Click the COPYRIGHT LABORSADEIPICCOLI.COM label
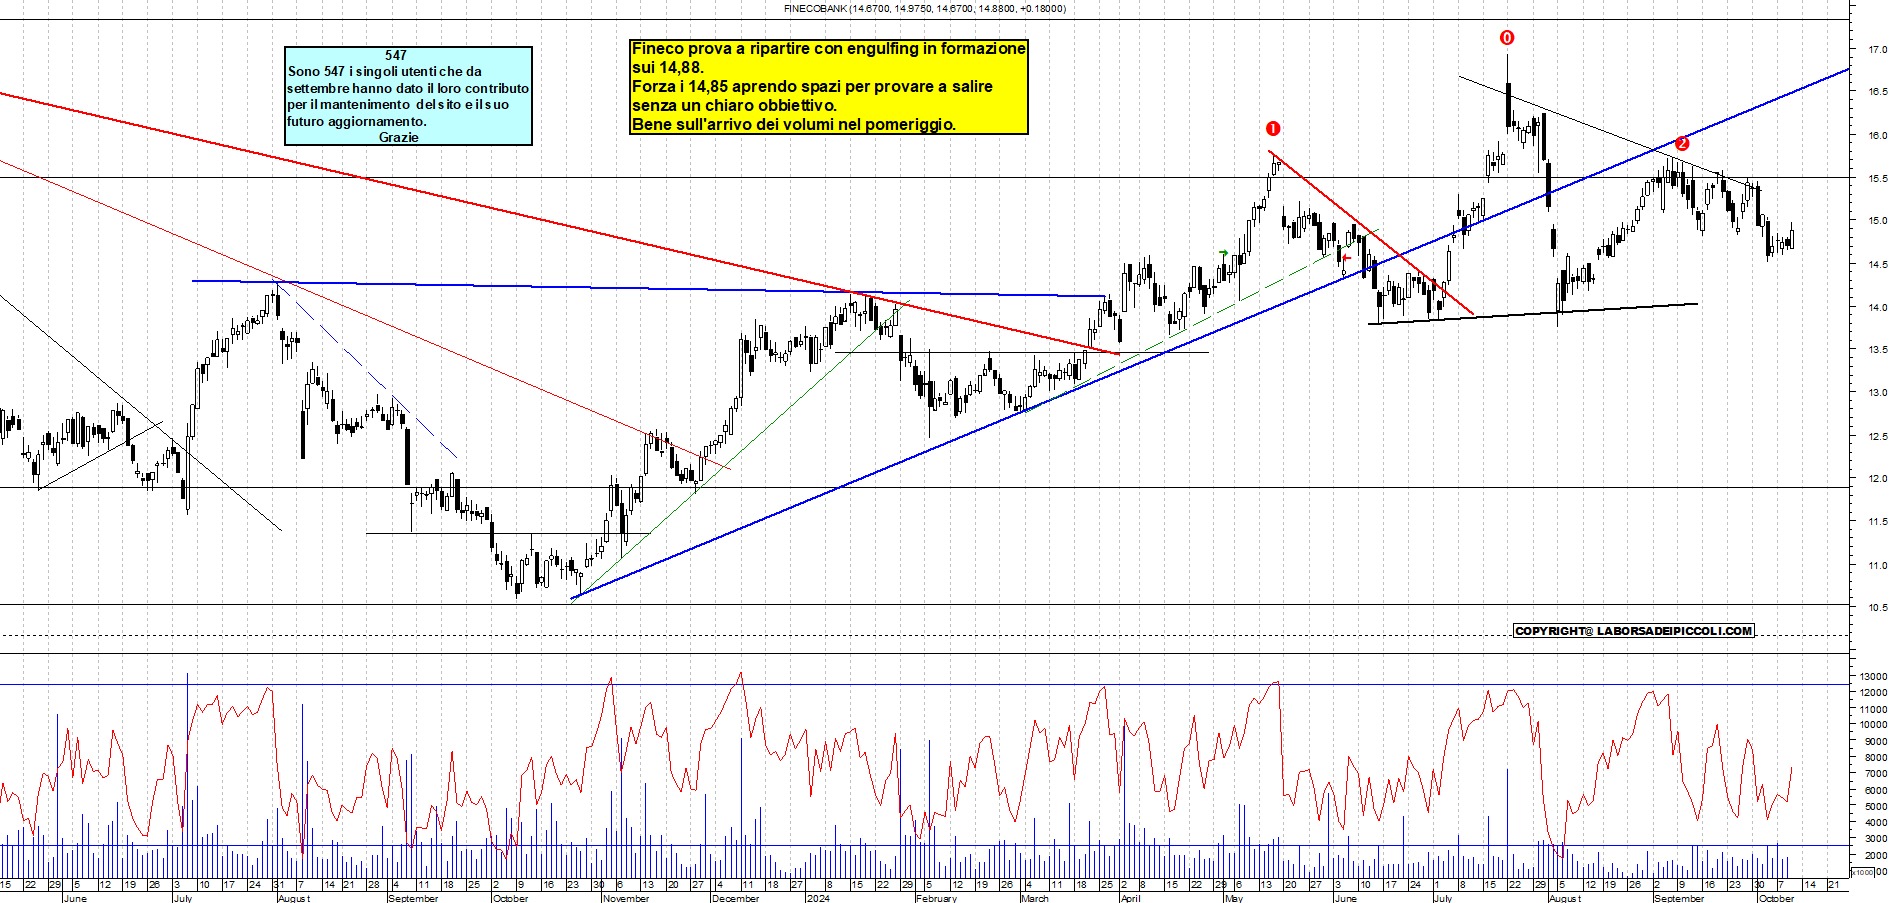The image size is (1890, 903). click(1634, 631)
